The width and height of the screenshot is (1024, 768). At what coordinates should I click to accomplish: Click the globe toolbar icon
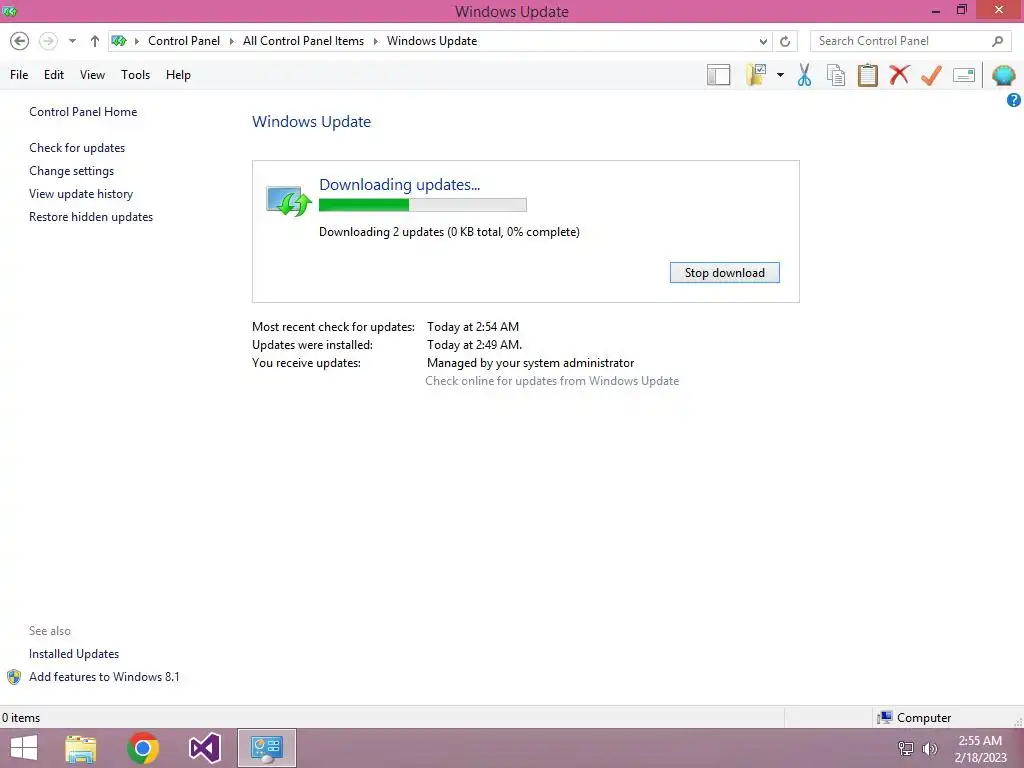click(1004, 75)
